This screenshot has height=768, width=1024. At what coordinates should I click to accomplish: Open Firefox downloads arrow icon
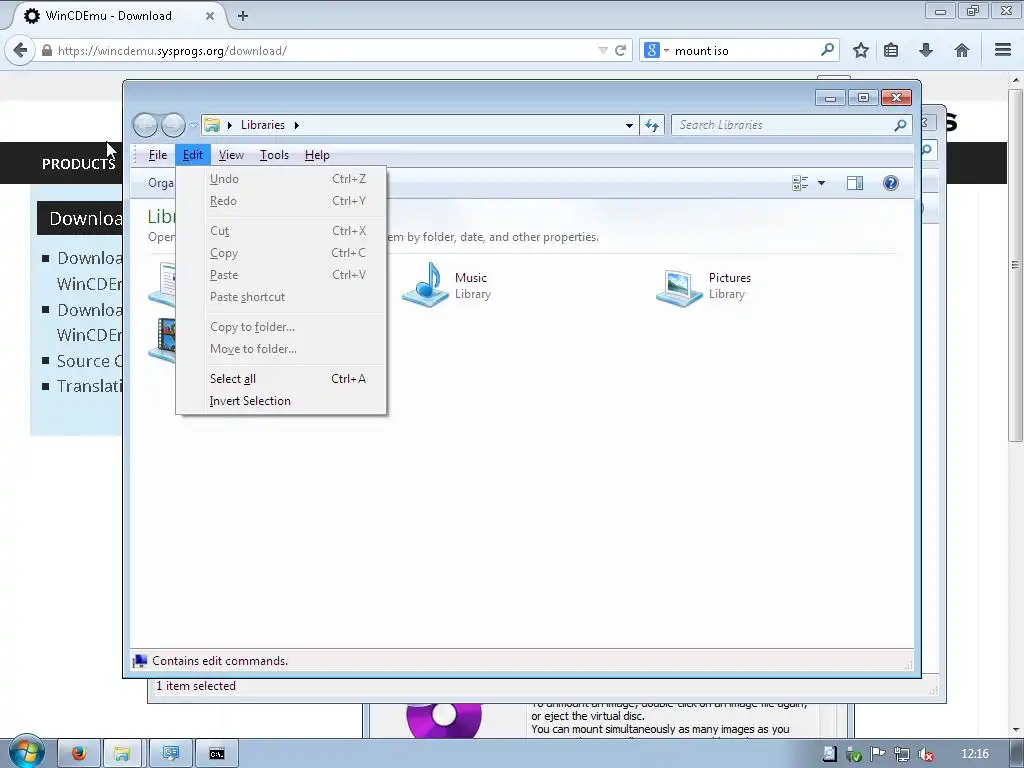click(925, 50)
